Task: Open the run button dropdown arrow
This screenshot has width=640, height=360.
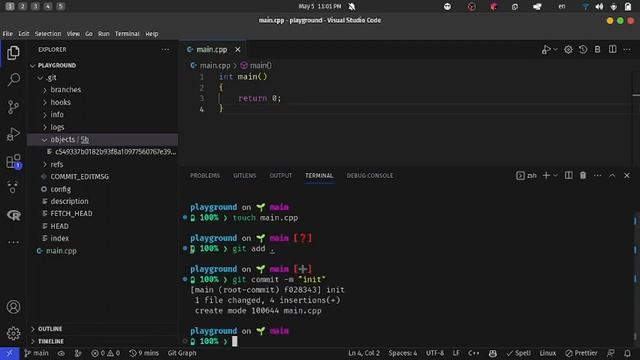Action: coord(555,50)
